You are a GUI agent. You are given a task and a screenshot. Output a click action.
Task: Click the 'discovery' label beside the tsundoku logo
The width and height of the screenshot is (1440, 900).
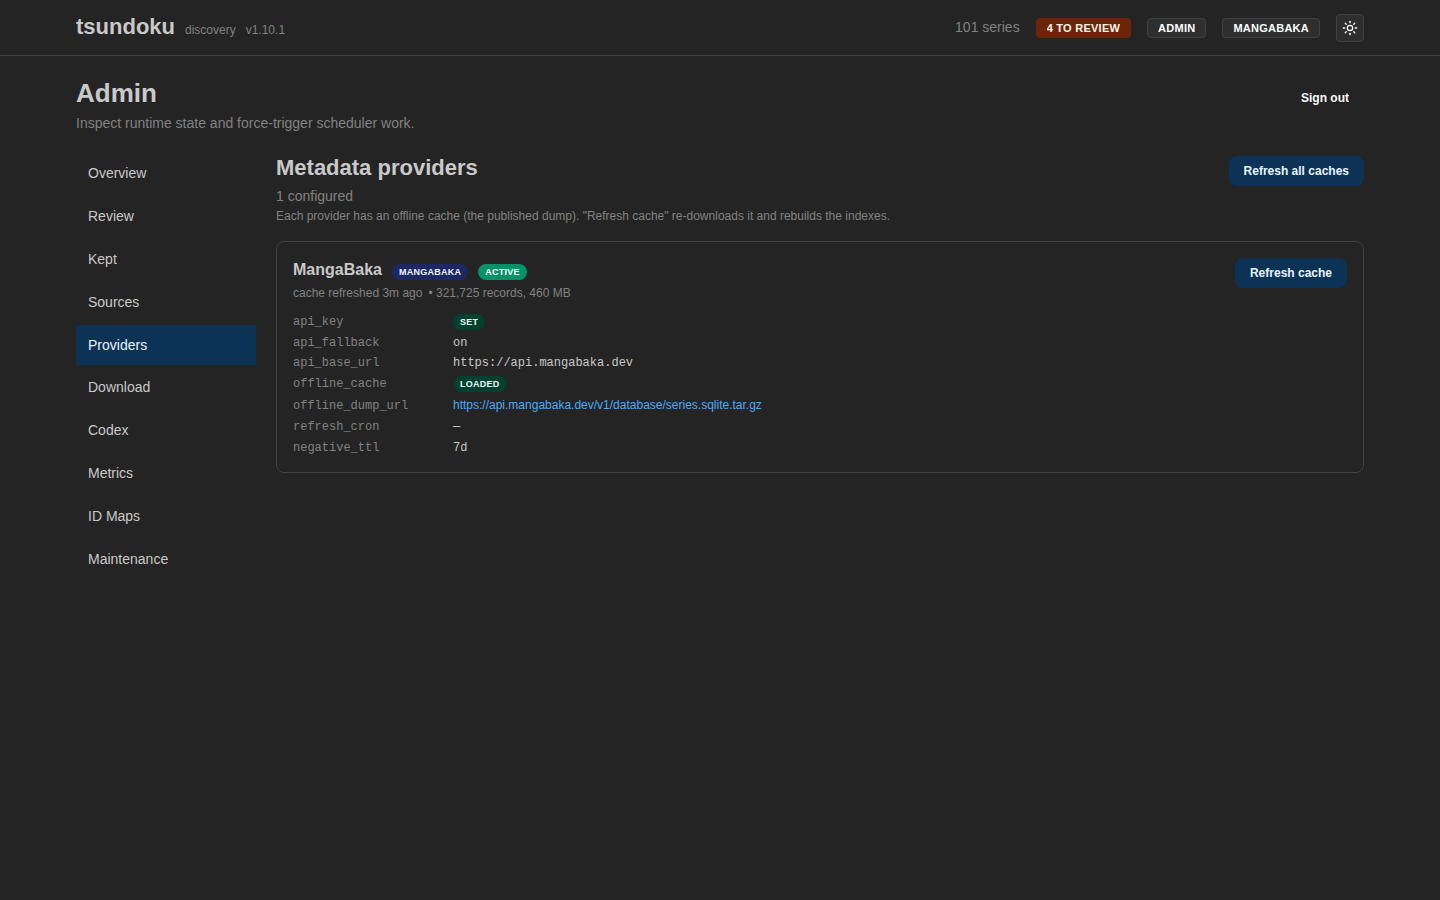pyautogui.click(x=210, y=30)
